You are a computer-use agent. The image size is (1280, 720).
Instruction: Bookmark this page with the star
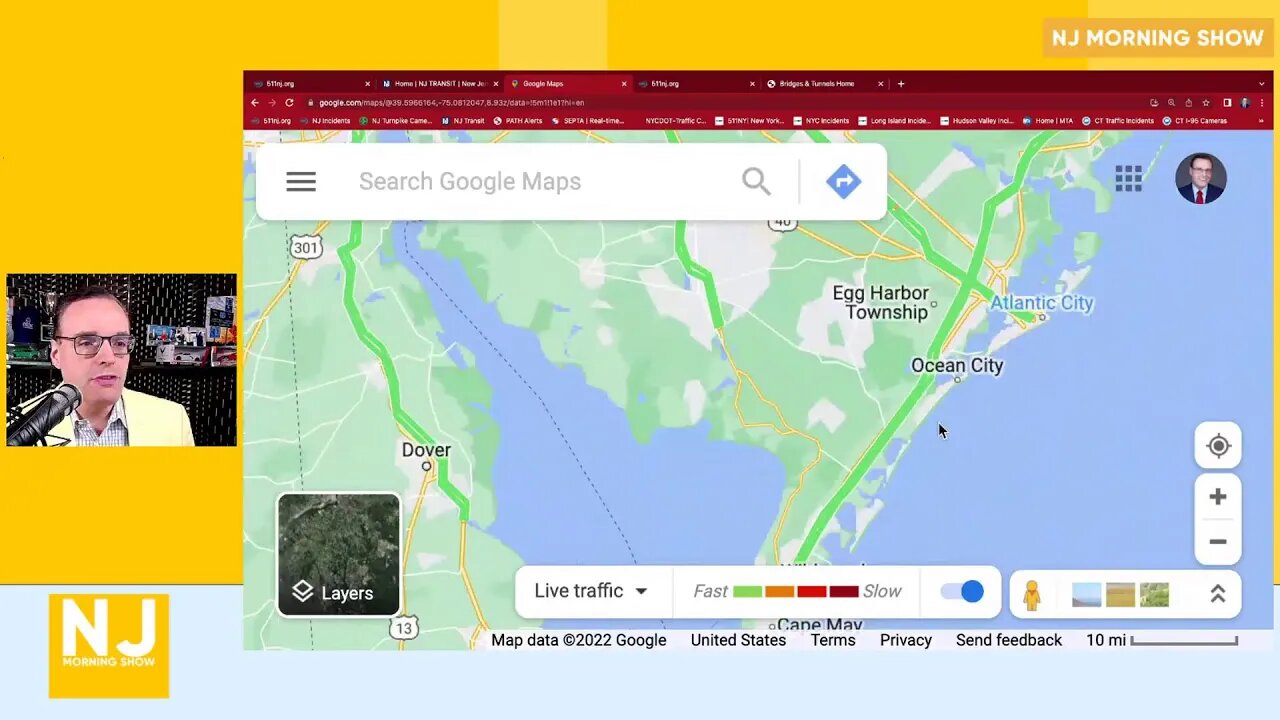(1206, 102)
